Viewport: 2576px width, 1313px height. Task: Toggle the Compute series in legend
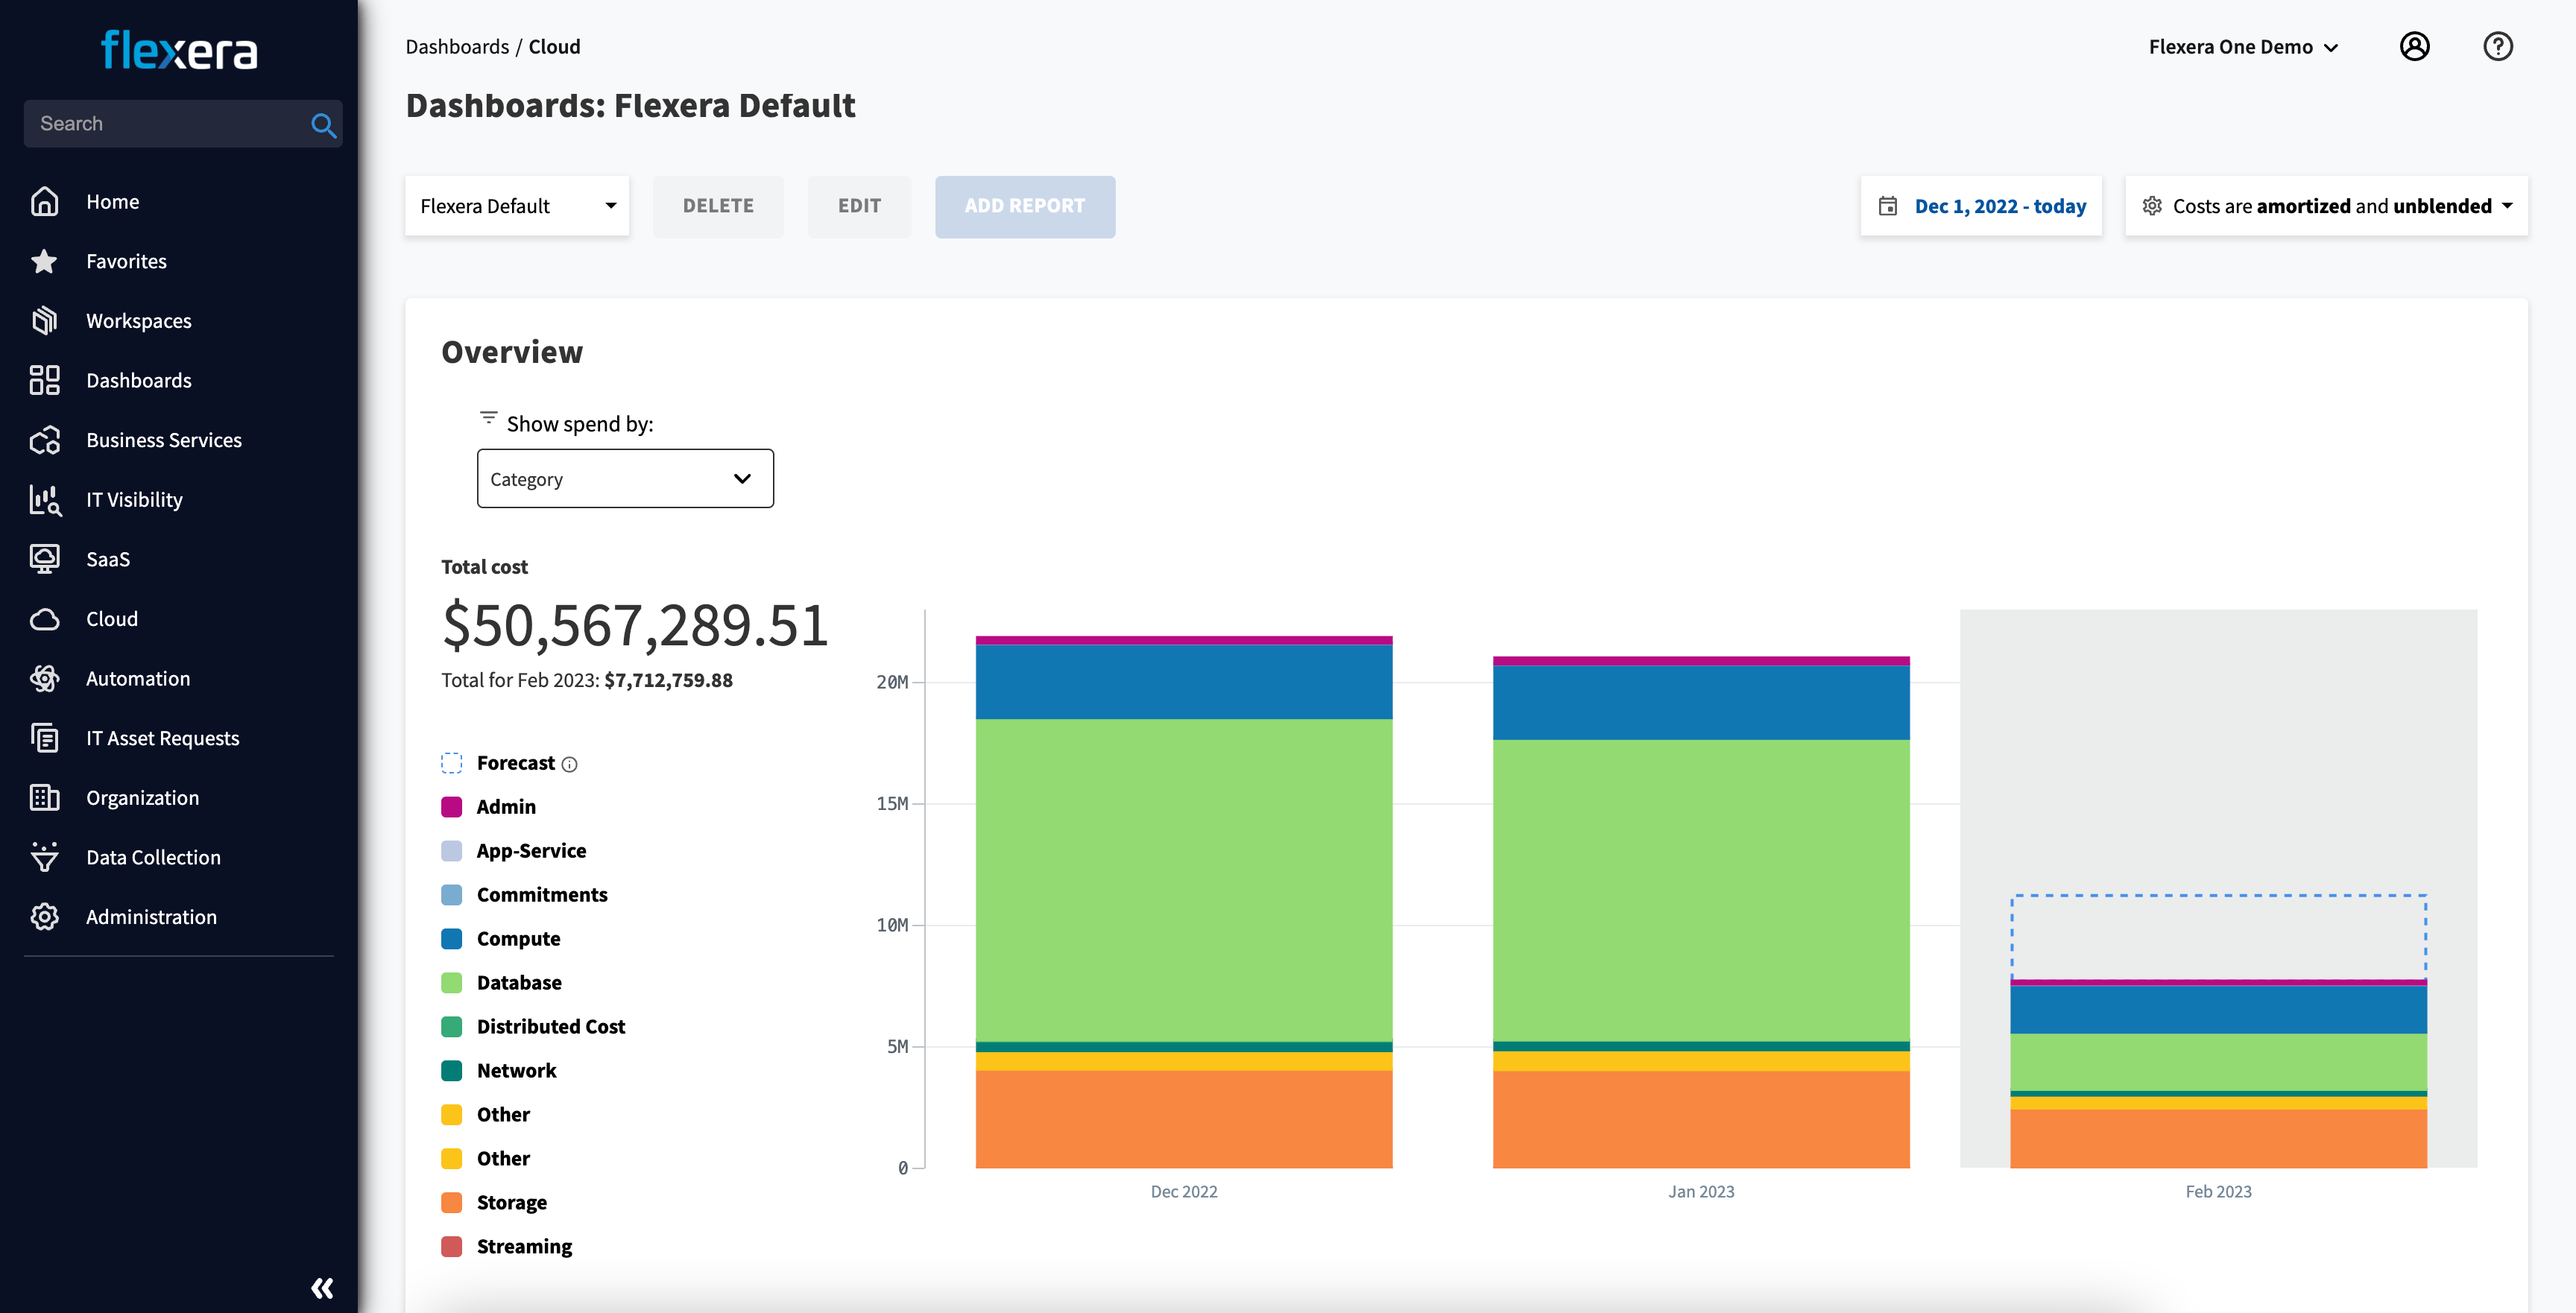tap(518, 939)
